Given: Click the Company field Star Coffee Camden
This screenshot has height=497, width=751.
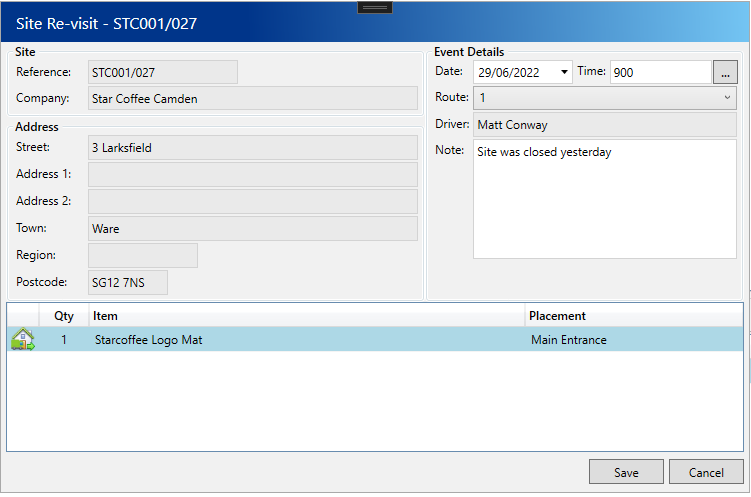Looking at the screenshot, I should (x=252, y=98).
